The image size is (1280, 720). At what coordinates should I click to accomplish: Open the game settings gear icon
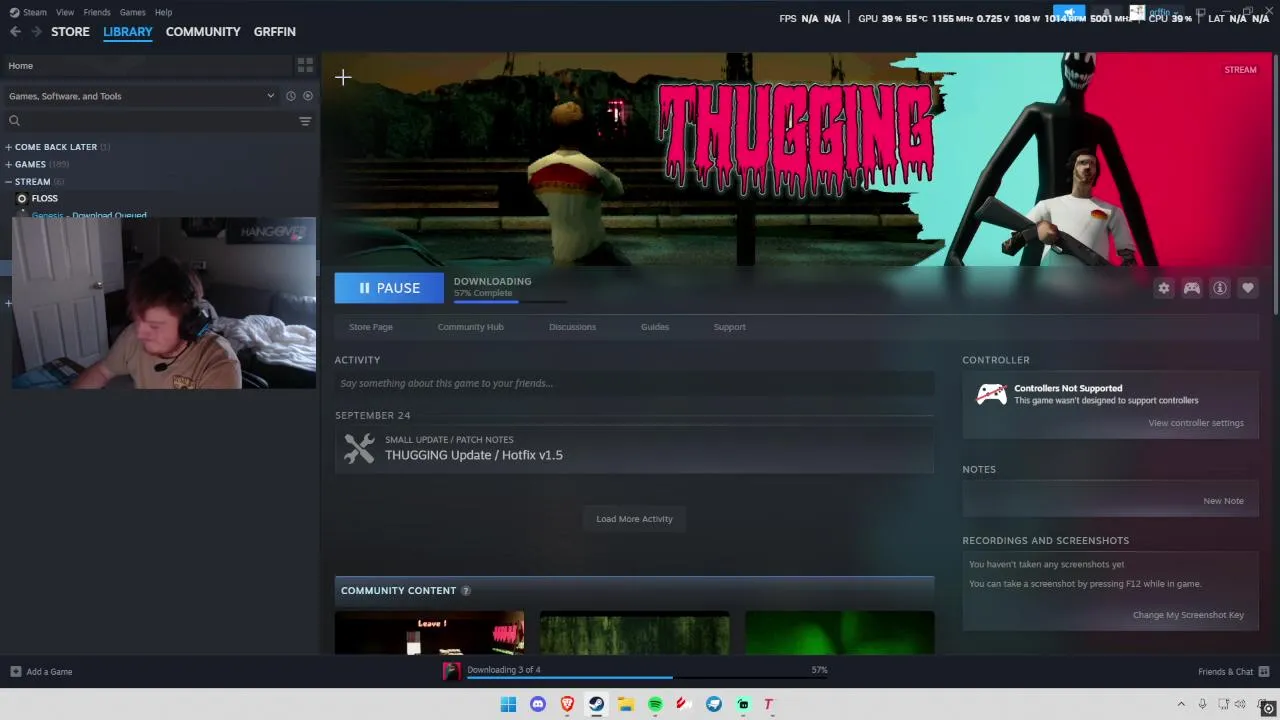tap(1164, 288)
